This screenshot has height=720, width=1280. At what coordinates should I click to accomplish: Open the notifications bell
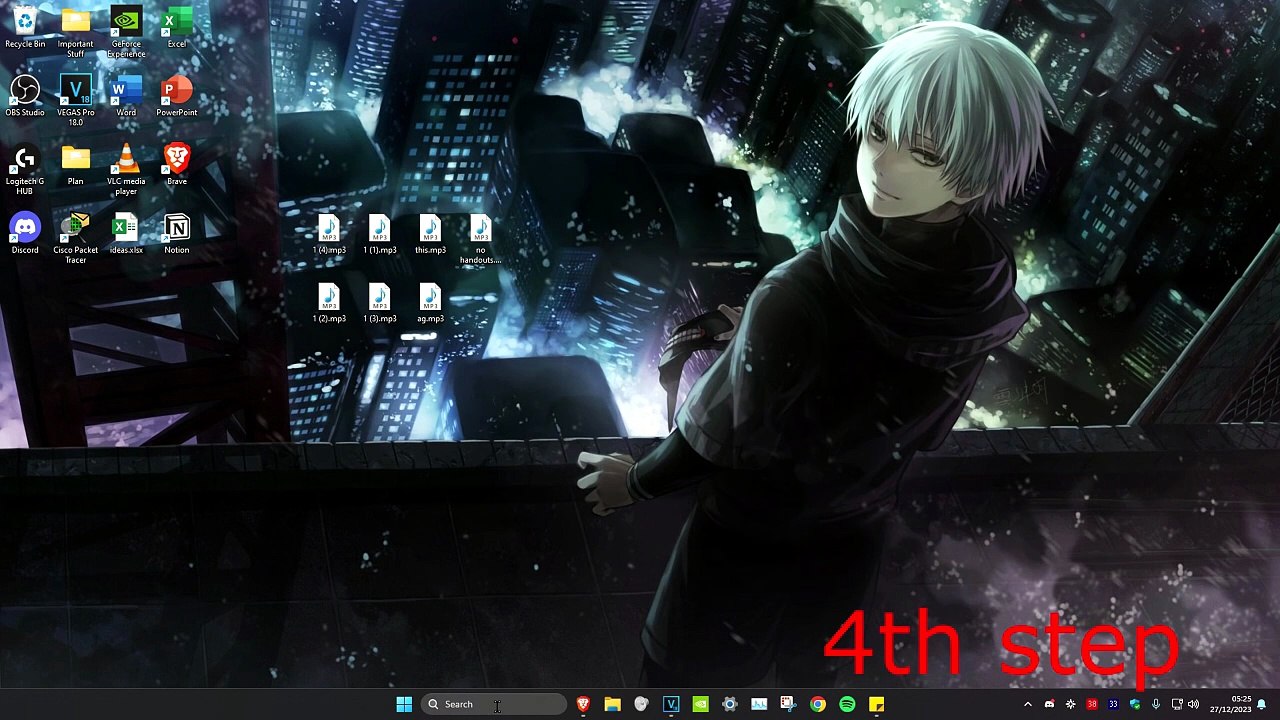1262,704
